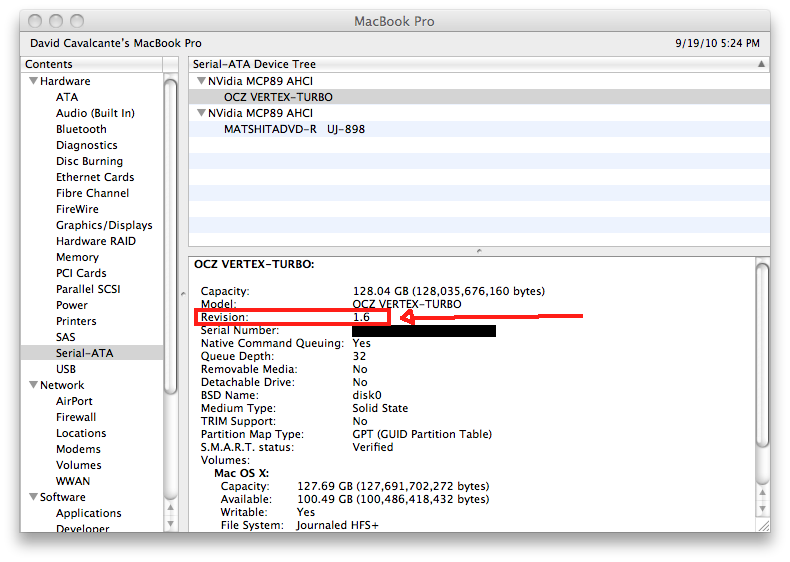The image size is (790, 562).
Task: Select OCZ VERTEX-TURBO device row
Action: pyautogui.click(x=479, y=97)
